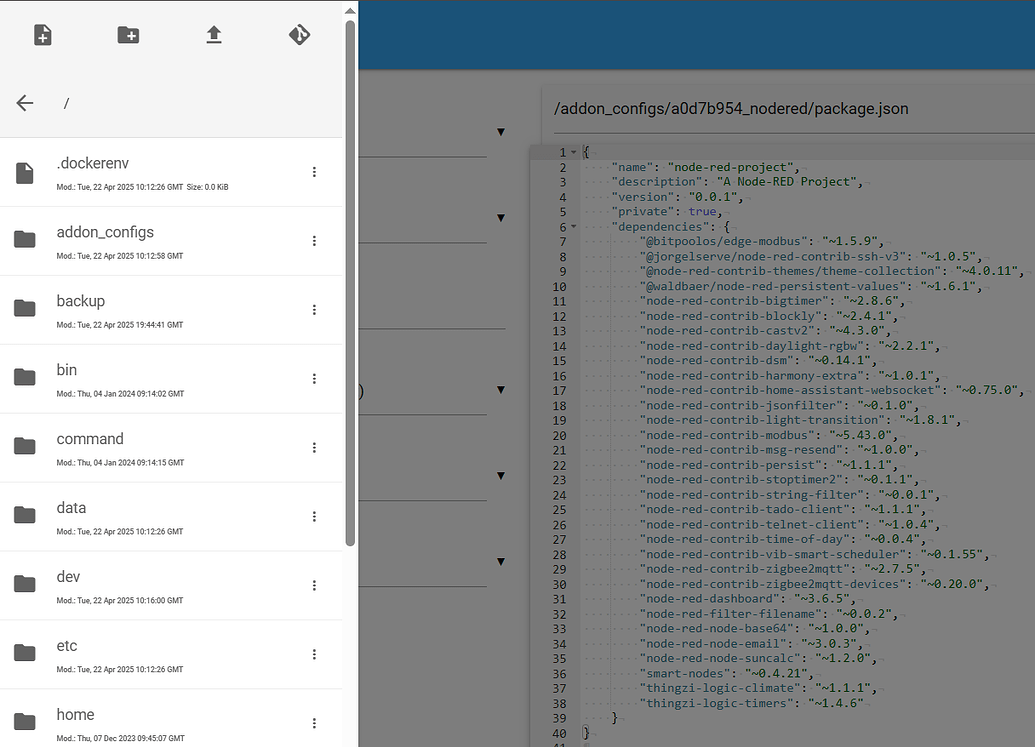Open options menu for backup folder
1035x747 pixels.
tap(314, 310)
